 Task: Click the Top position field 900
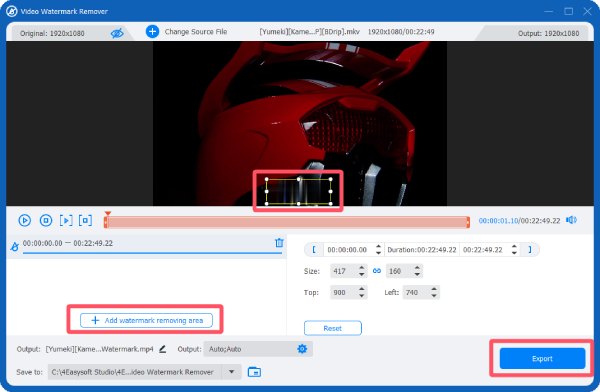point(344,292)
